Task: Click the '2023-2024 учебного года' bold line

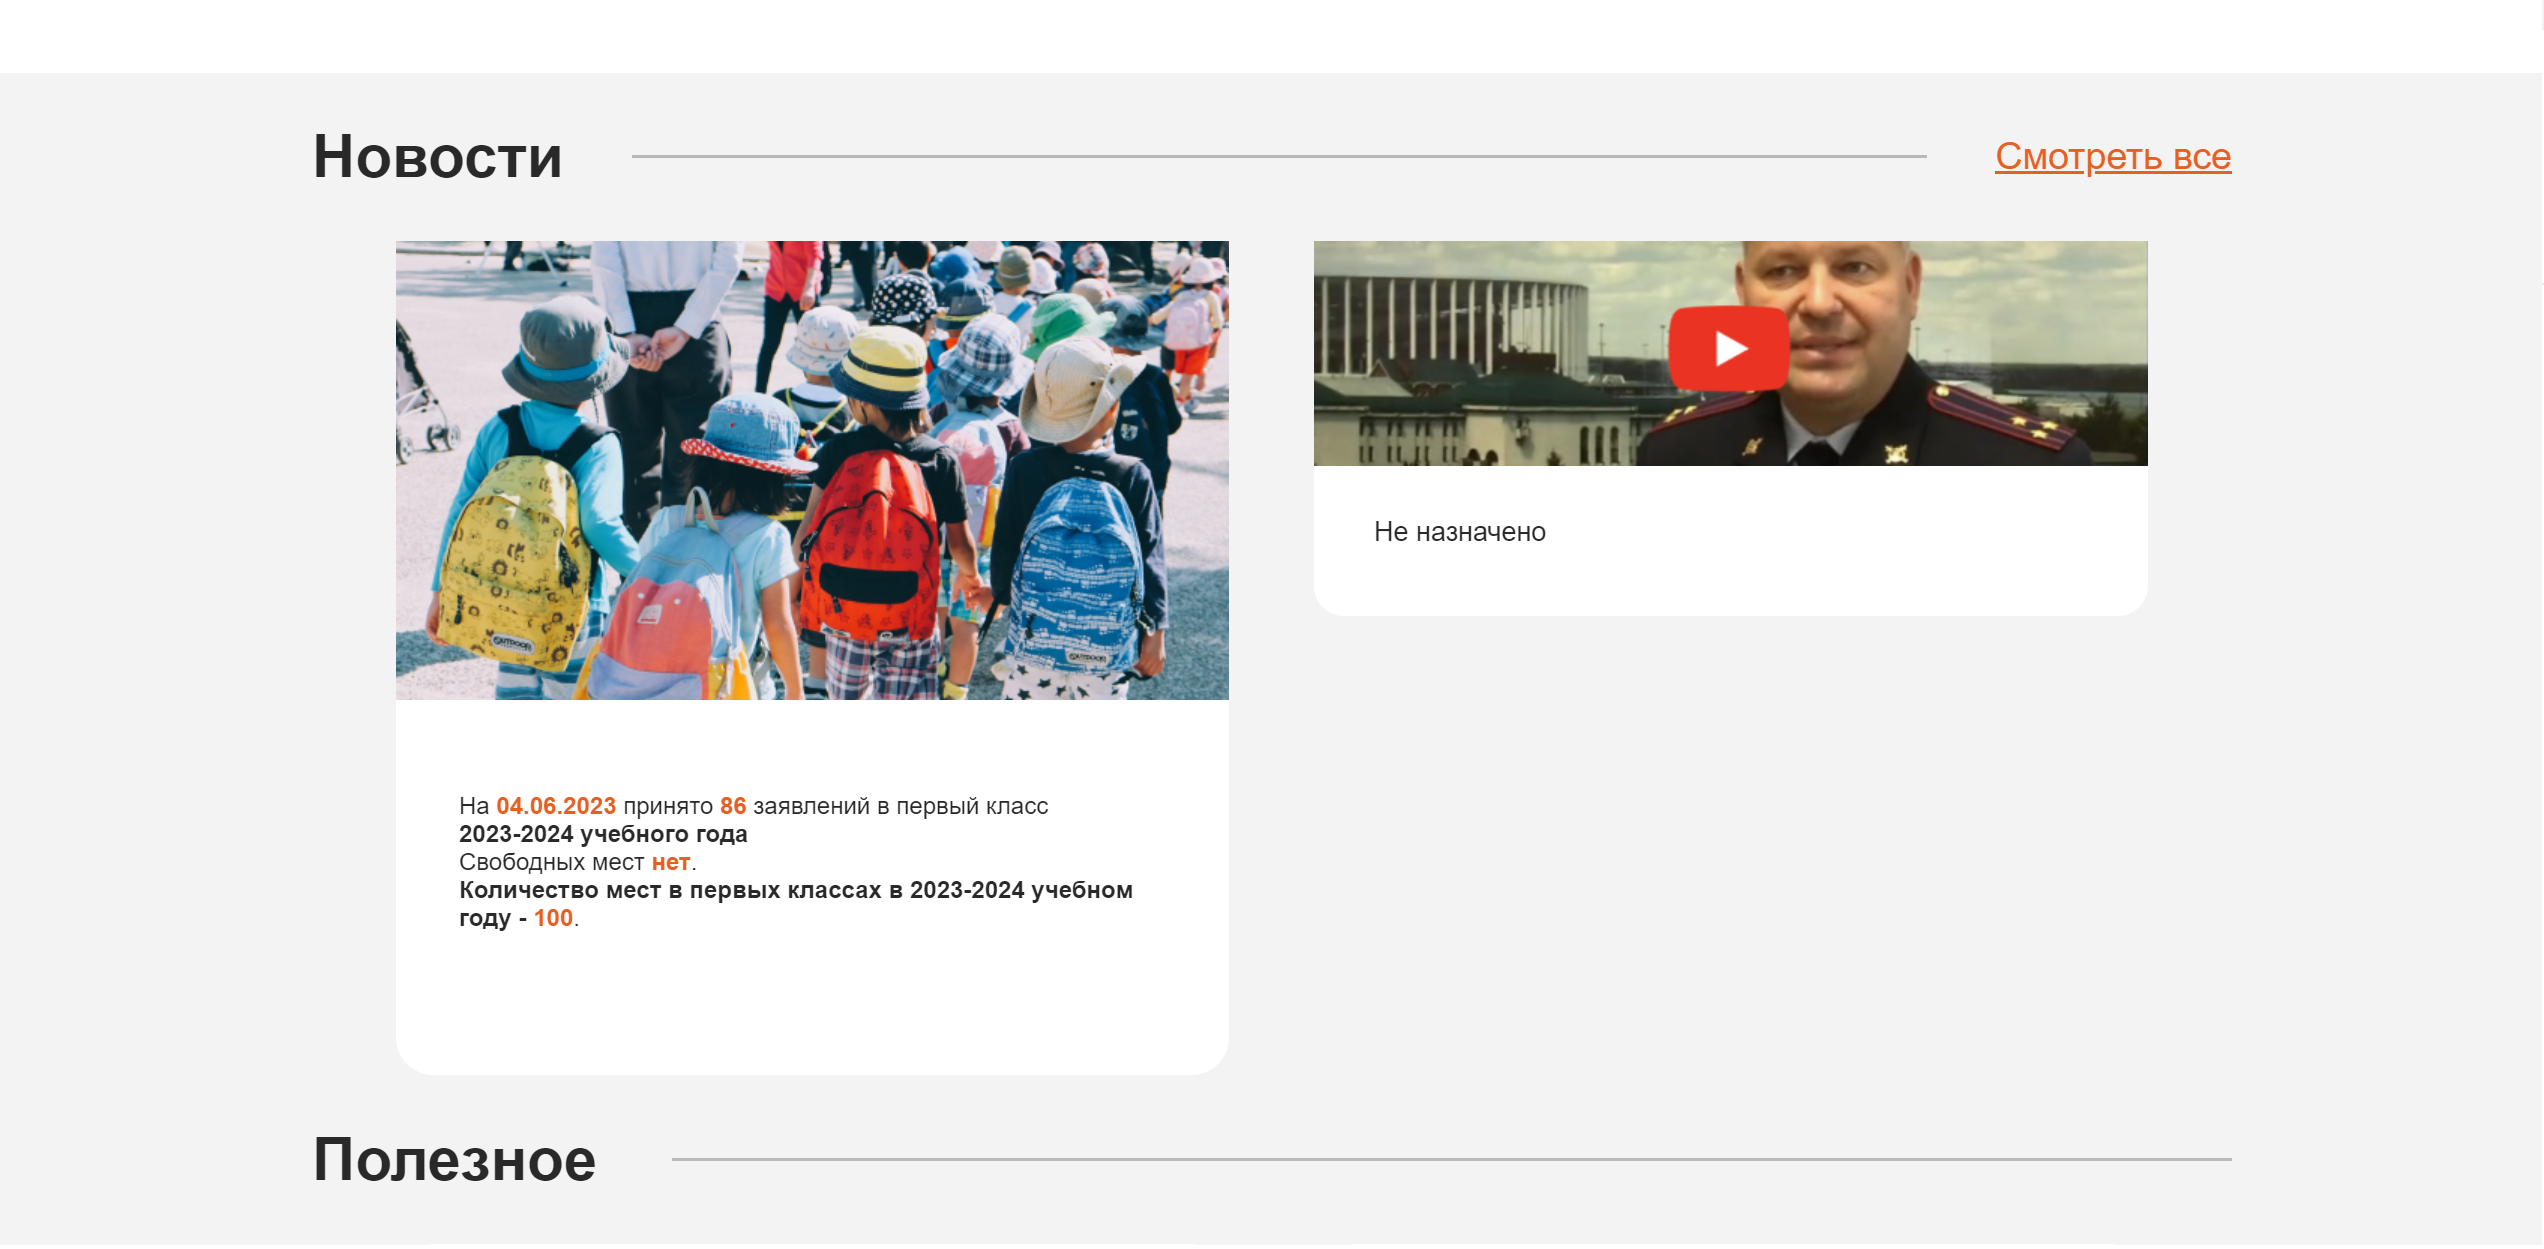Action: (603, 834)
